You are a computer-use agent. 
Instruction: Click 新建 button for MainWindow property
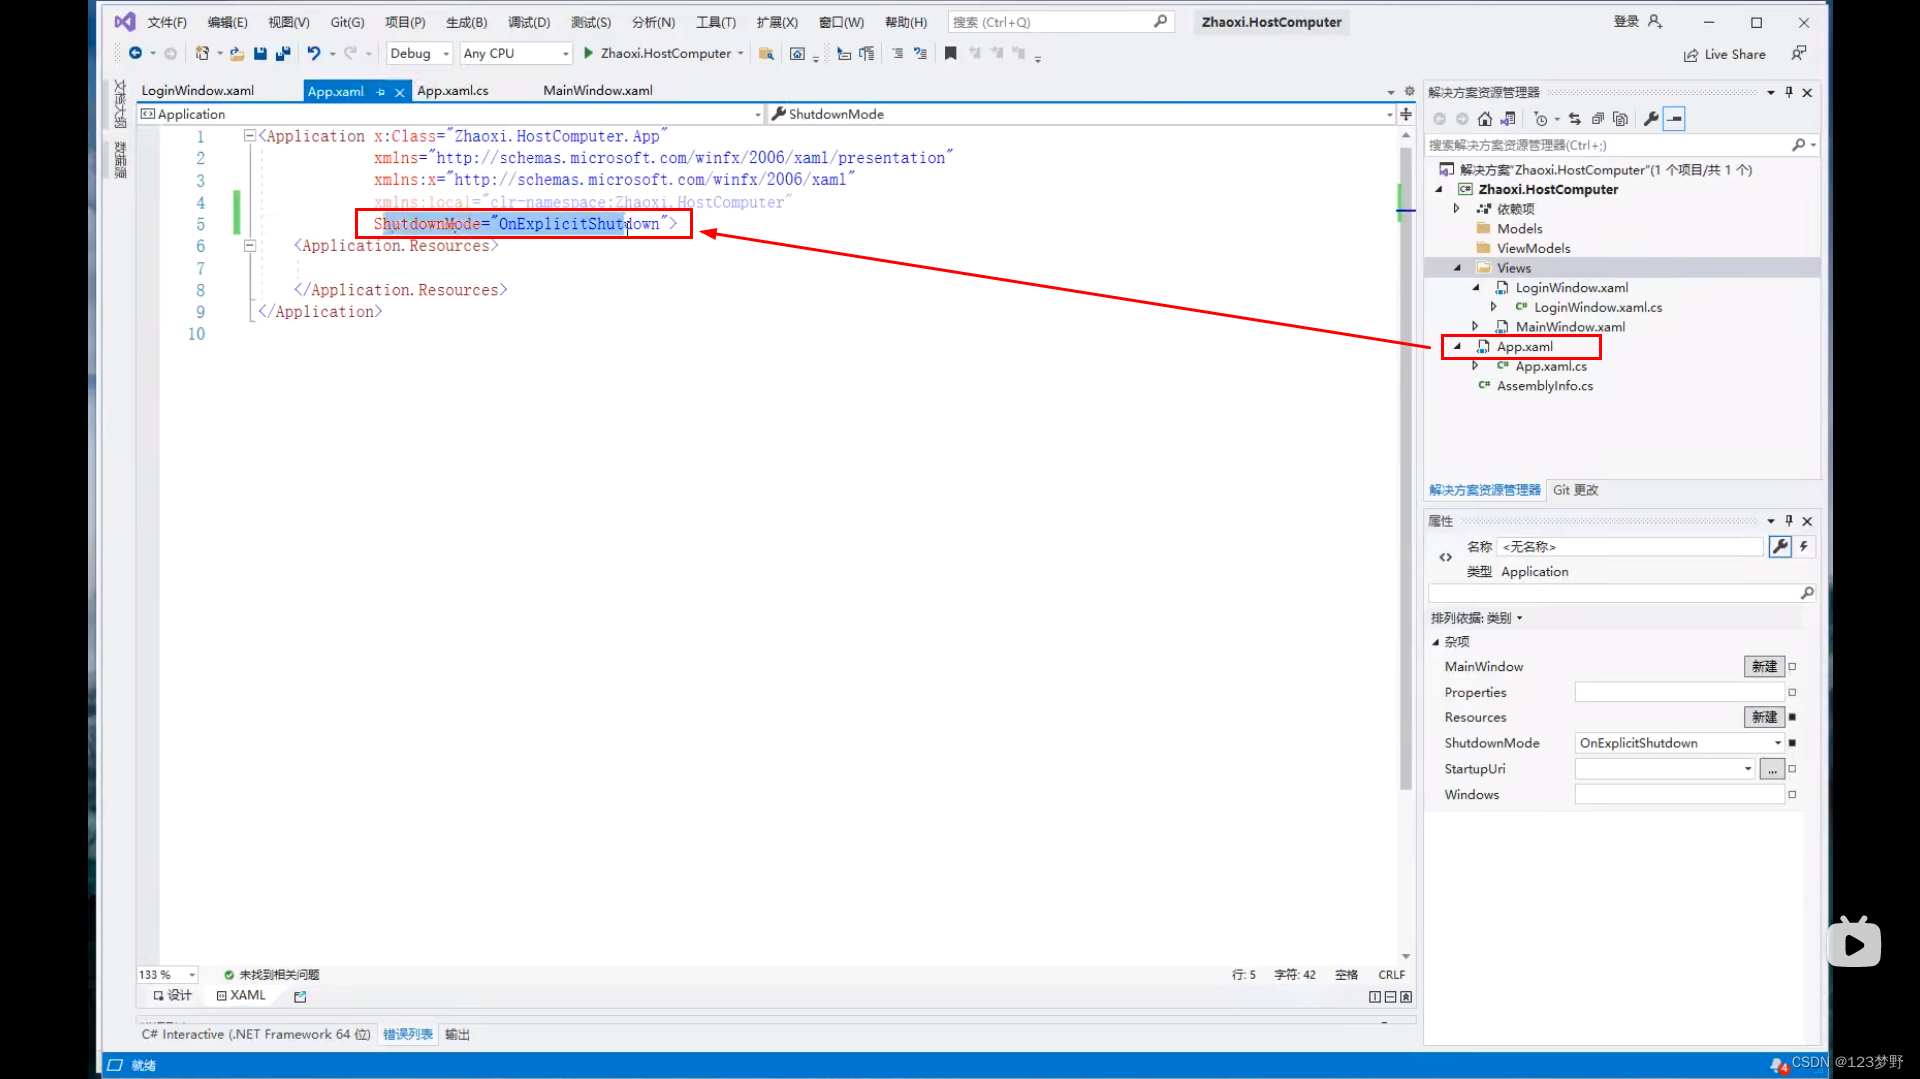[x=1764, y=667]
